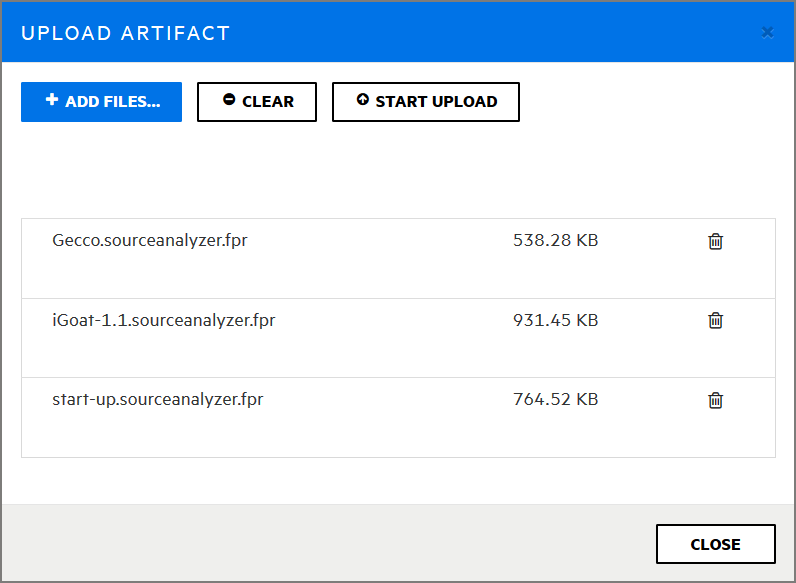Image resolution: width=796 pixels, height=583 pixels.
Task: Click the plus icon on Add Files
Action: (x=52, y=100)
